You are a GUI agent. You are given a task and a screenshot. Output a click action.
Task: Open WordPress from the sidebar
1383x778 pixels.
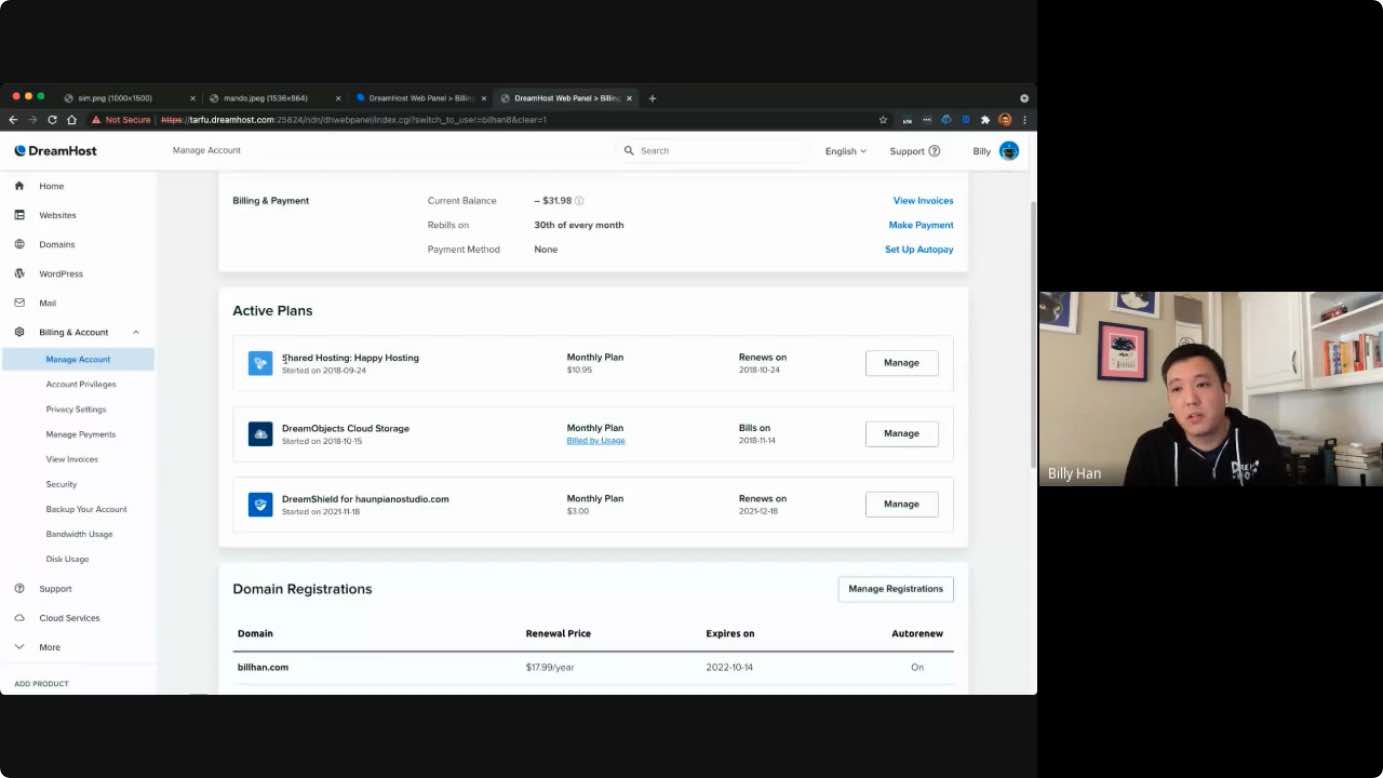[60, 274]
